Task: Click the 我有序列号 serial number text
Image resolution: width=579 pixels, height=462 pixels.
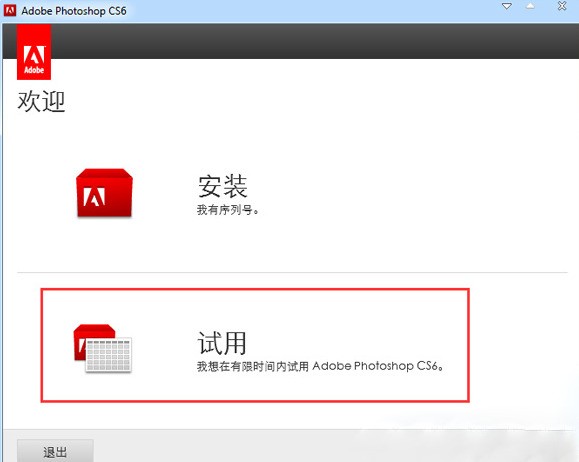Action: [x=228, y=210]
